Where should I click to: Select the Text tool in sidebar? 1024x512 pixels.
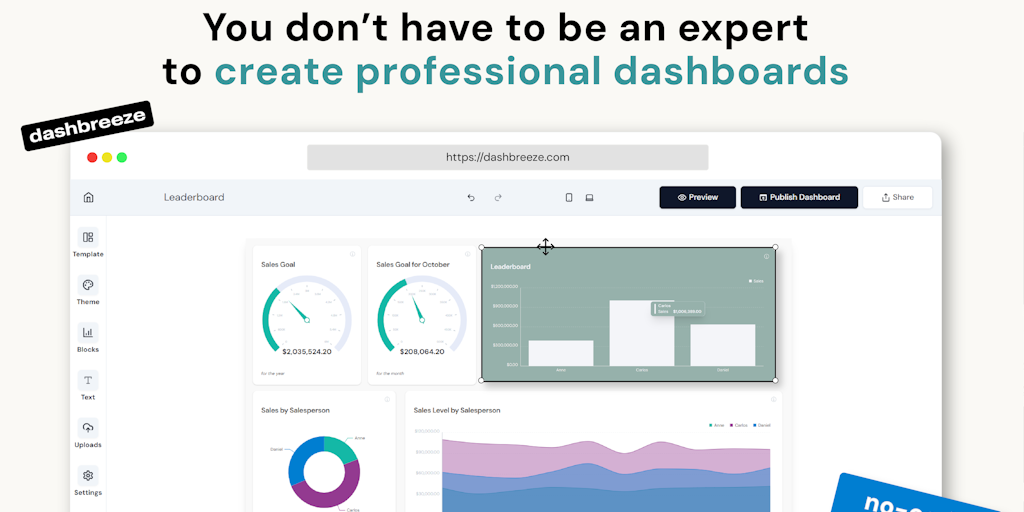pyautogui.click(x=88, y=385)
